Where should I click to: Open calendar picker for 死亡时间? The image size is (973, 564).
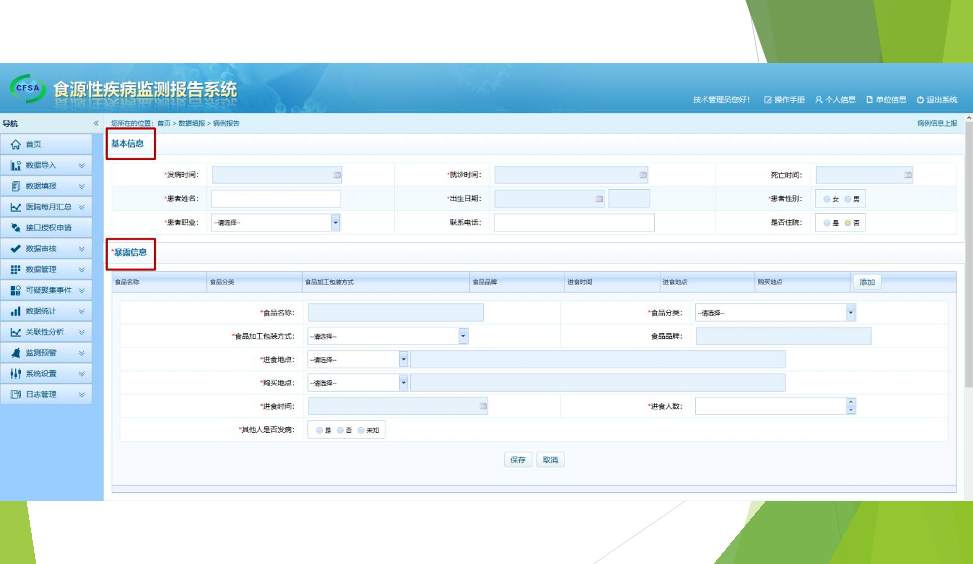pyautogui.click(x=908, y=175)
